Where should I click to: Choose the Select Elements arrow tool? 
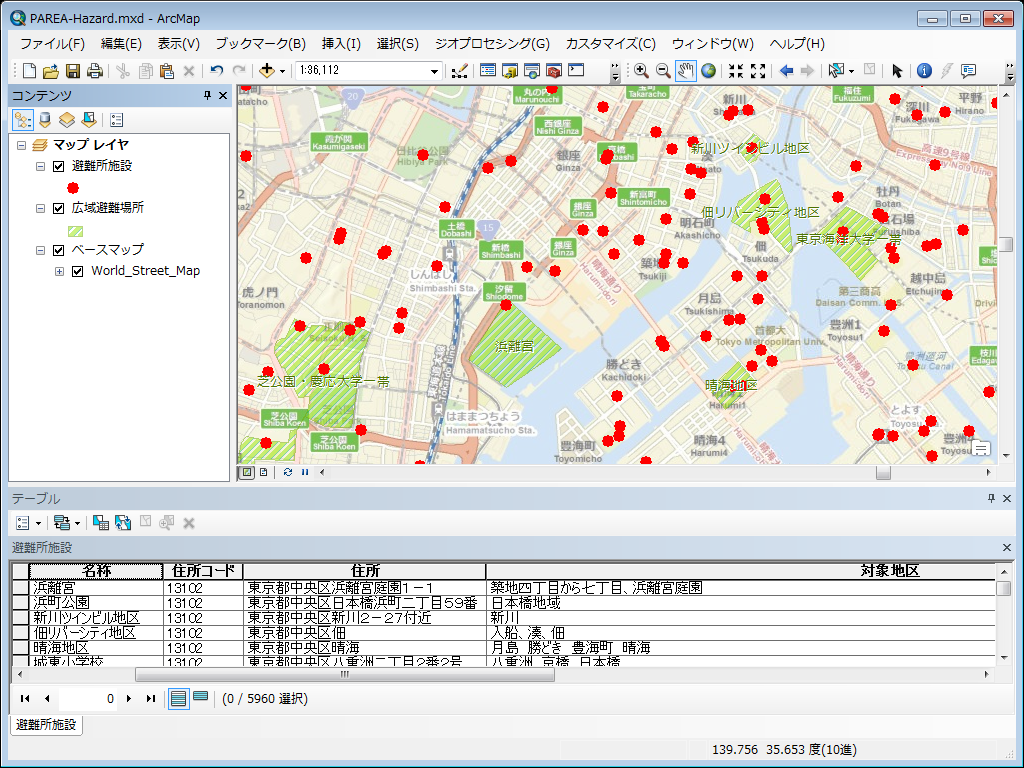[x=897, y=71]
